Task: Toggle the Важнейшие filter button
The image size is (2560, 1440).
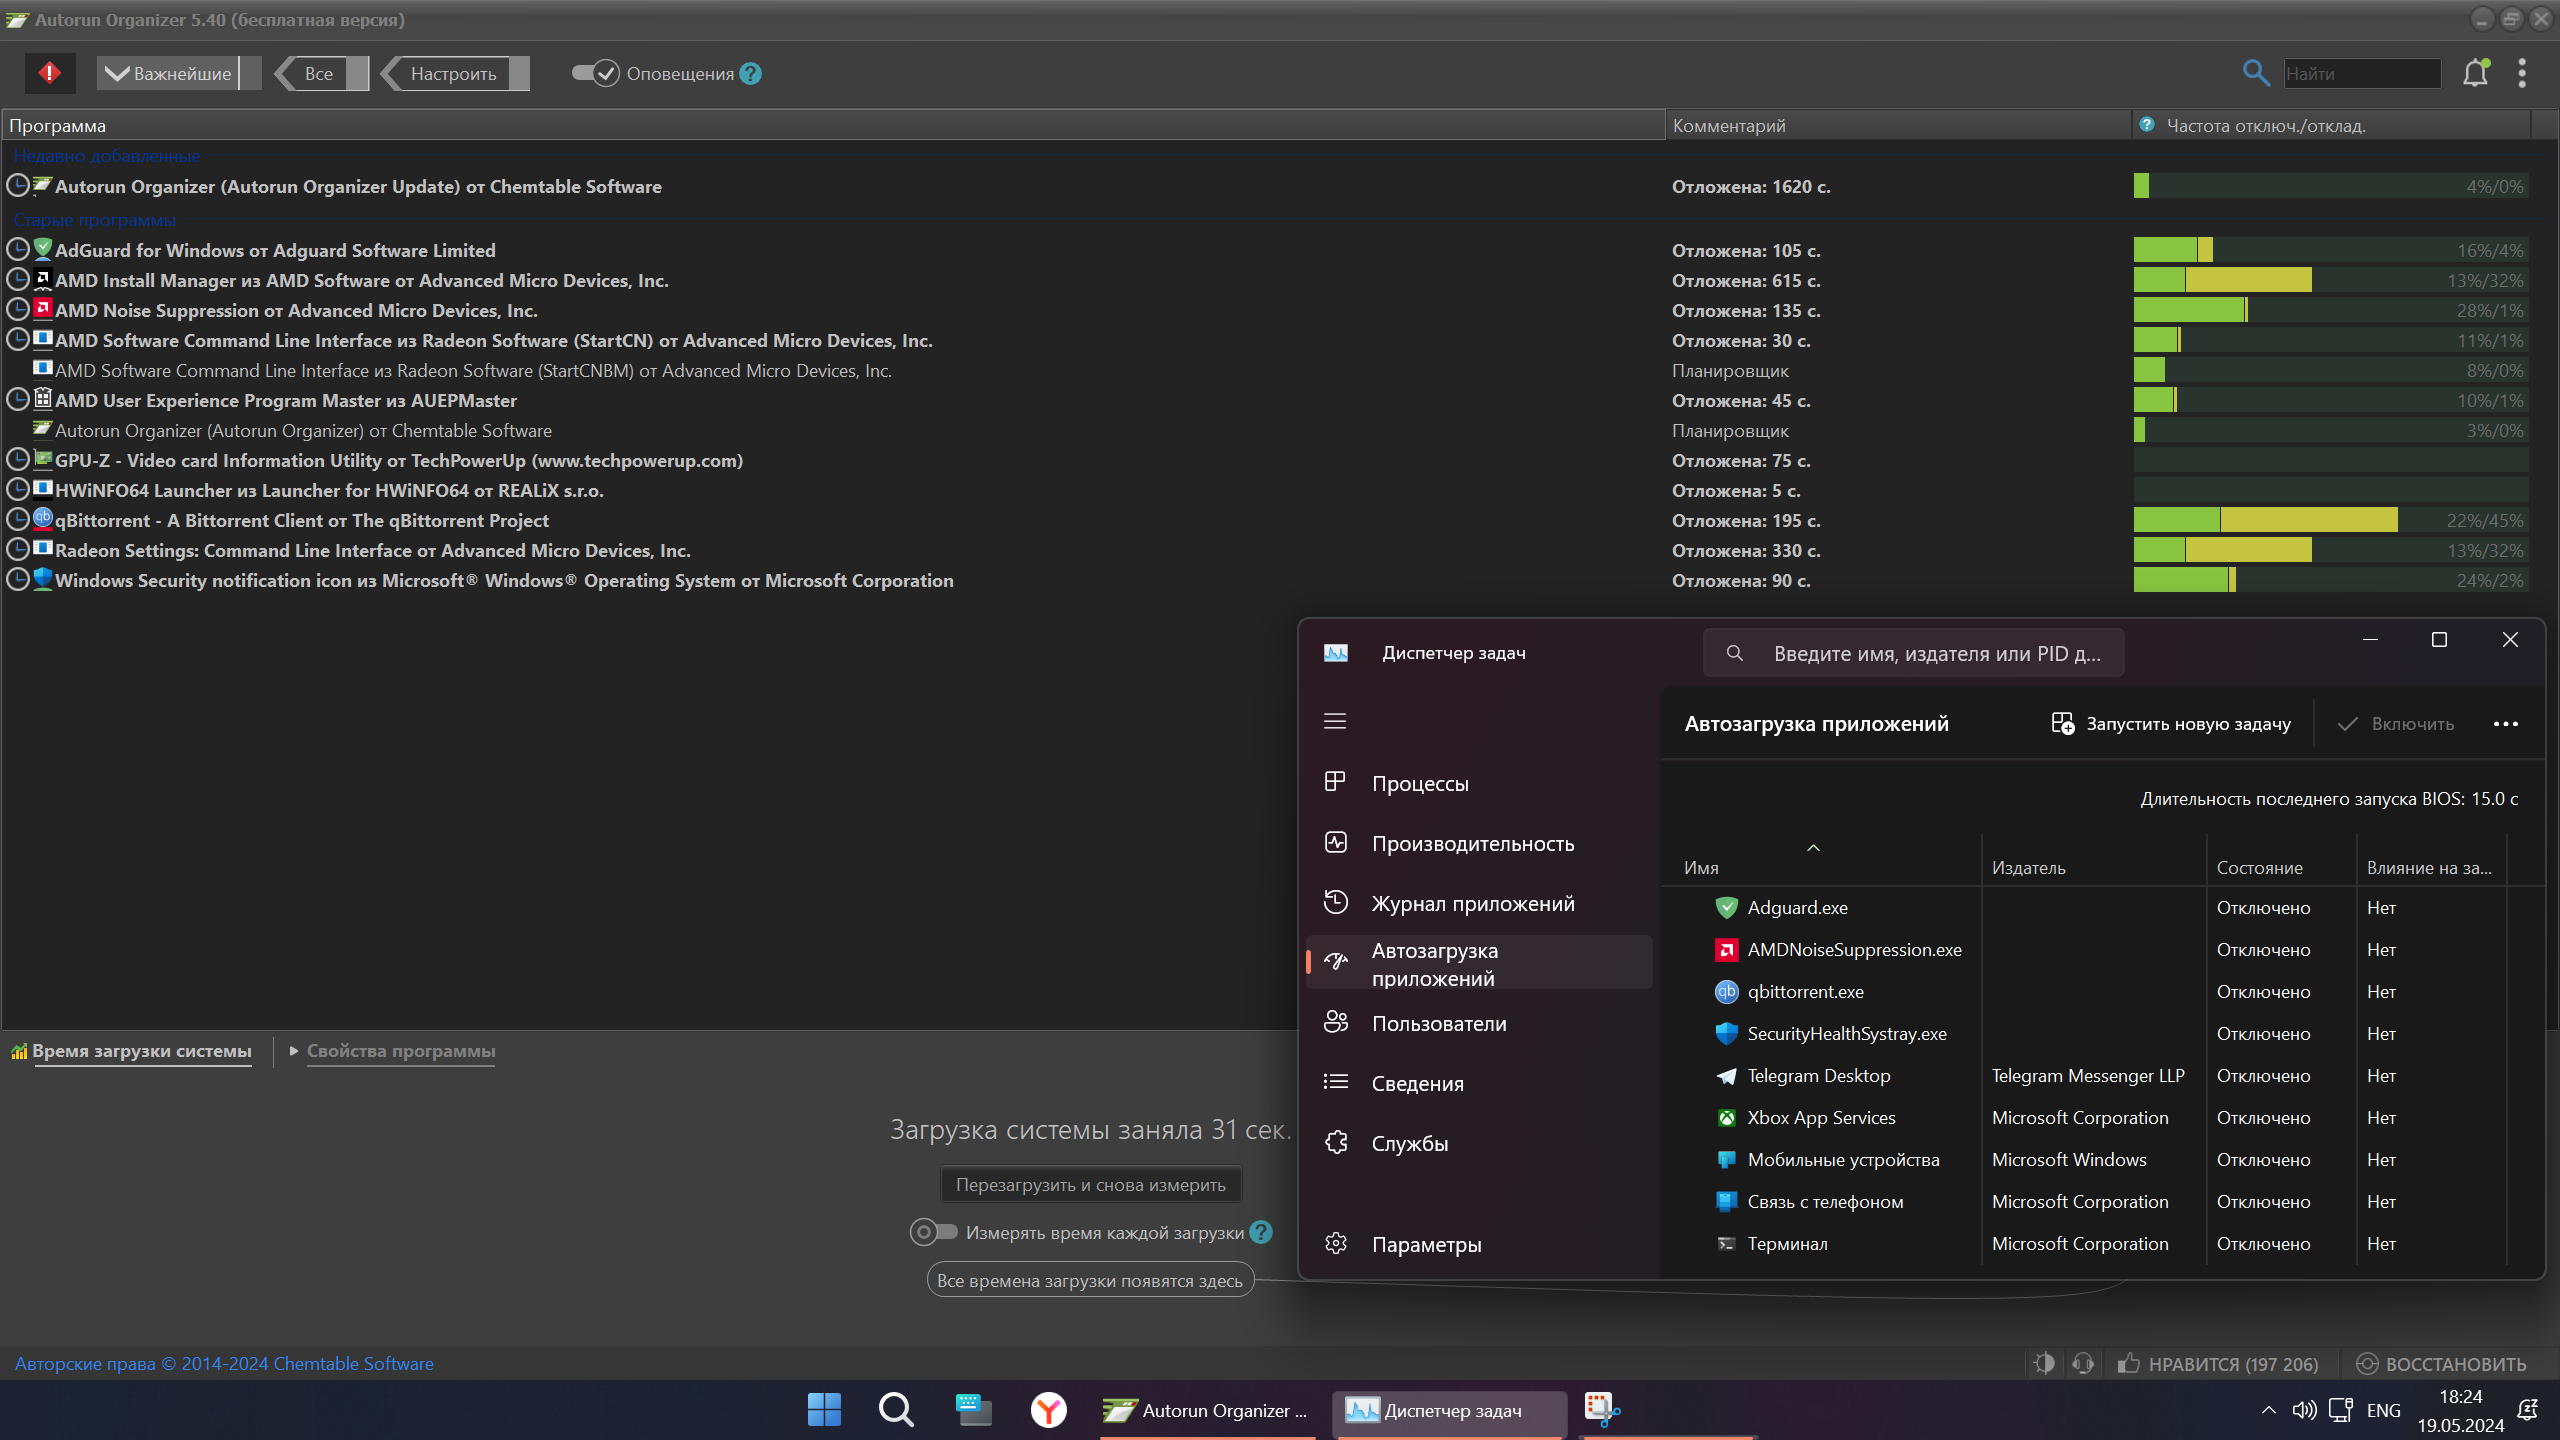Action: [170, 73]
